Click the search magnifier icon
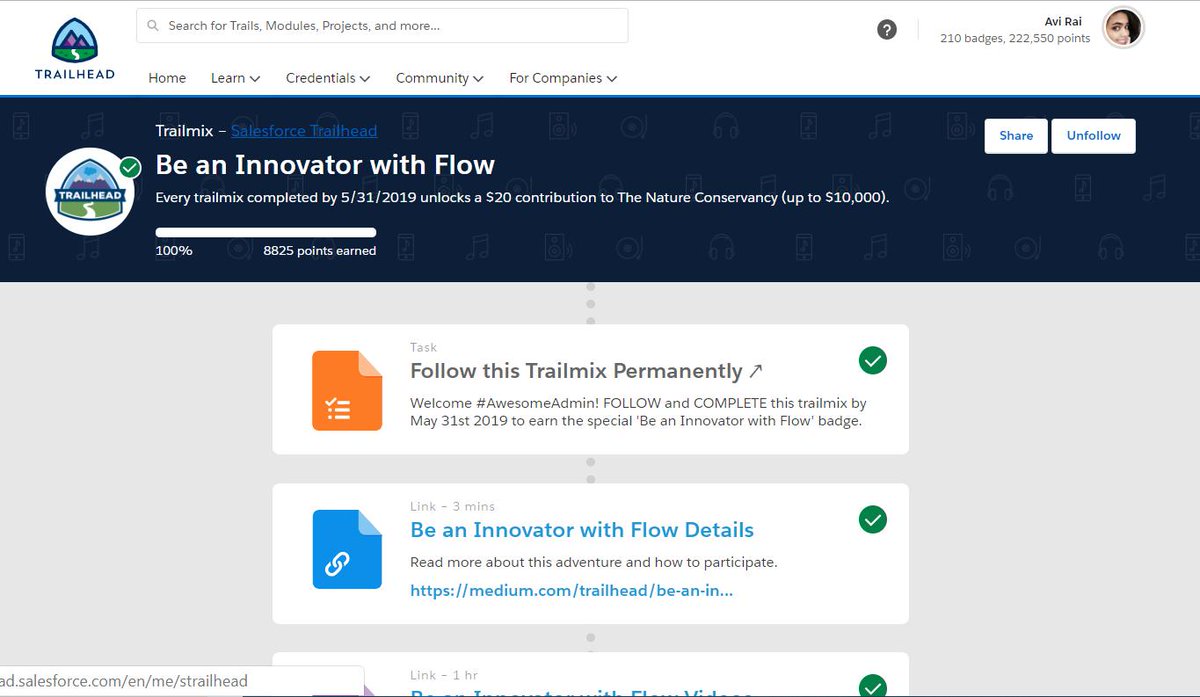The width and height of the screenshot is (1200, 697). [153, 26]
